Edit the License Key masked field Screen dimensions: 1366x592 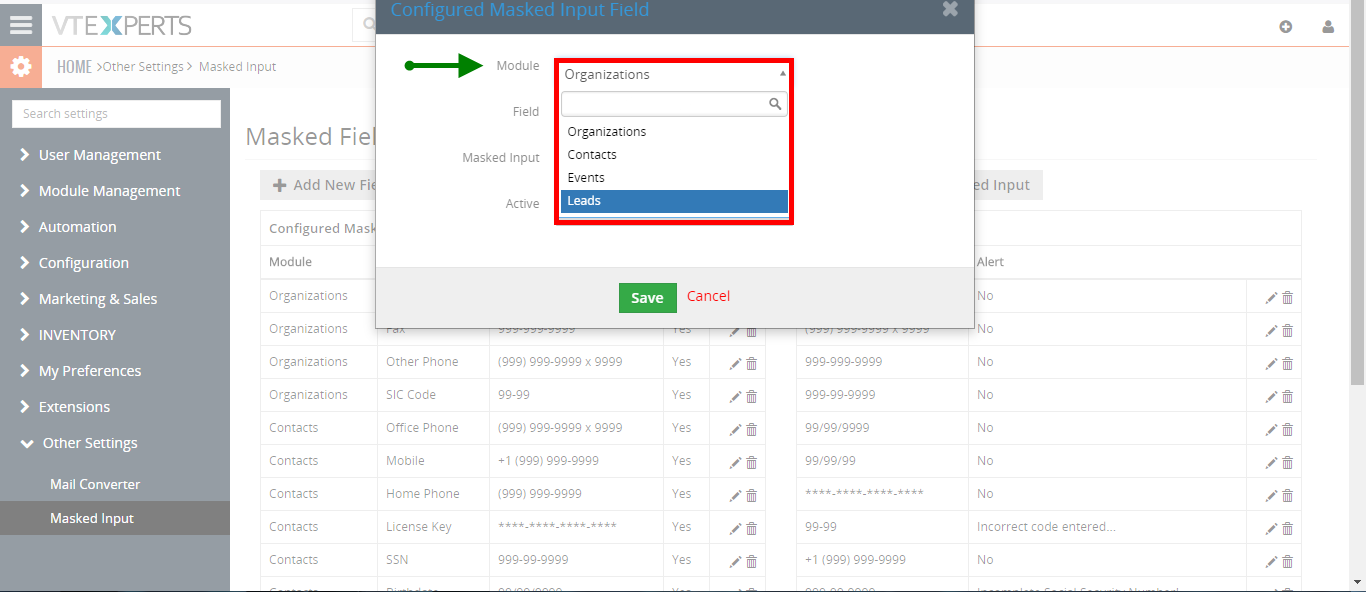coord(735,529)
